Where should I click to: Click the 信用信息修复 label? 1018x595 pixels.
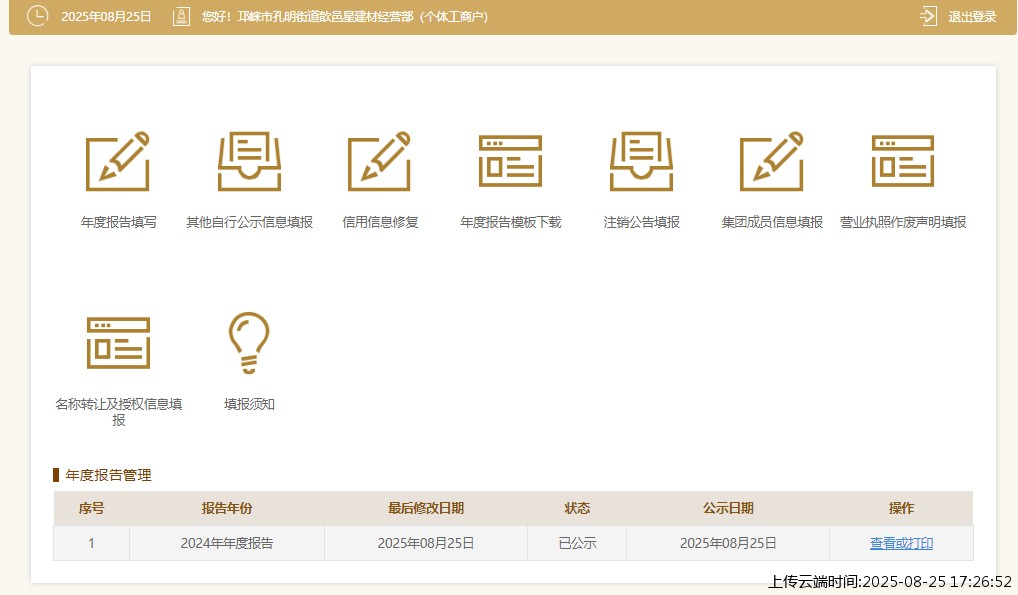coord(380,222)
